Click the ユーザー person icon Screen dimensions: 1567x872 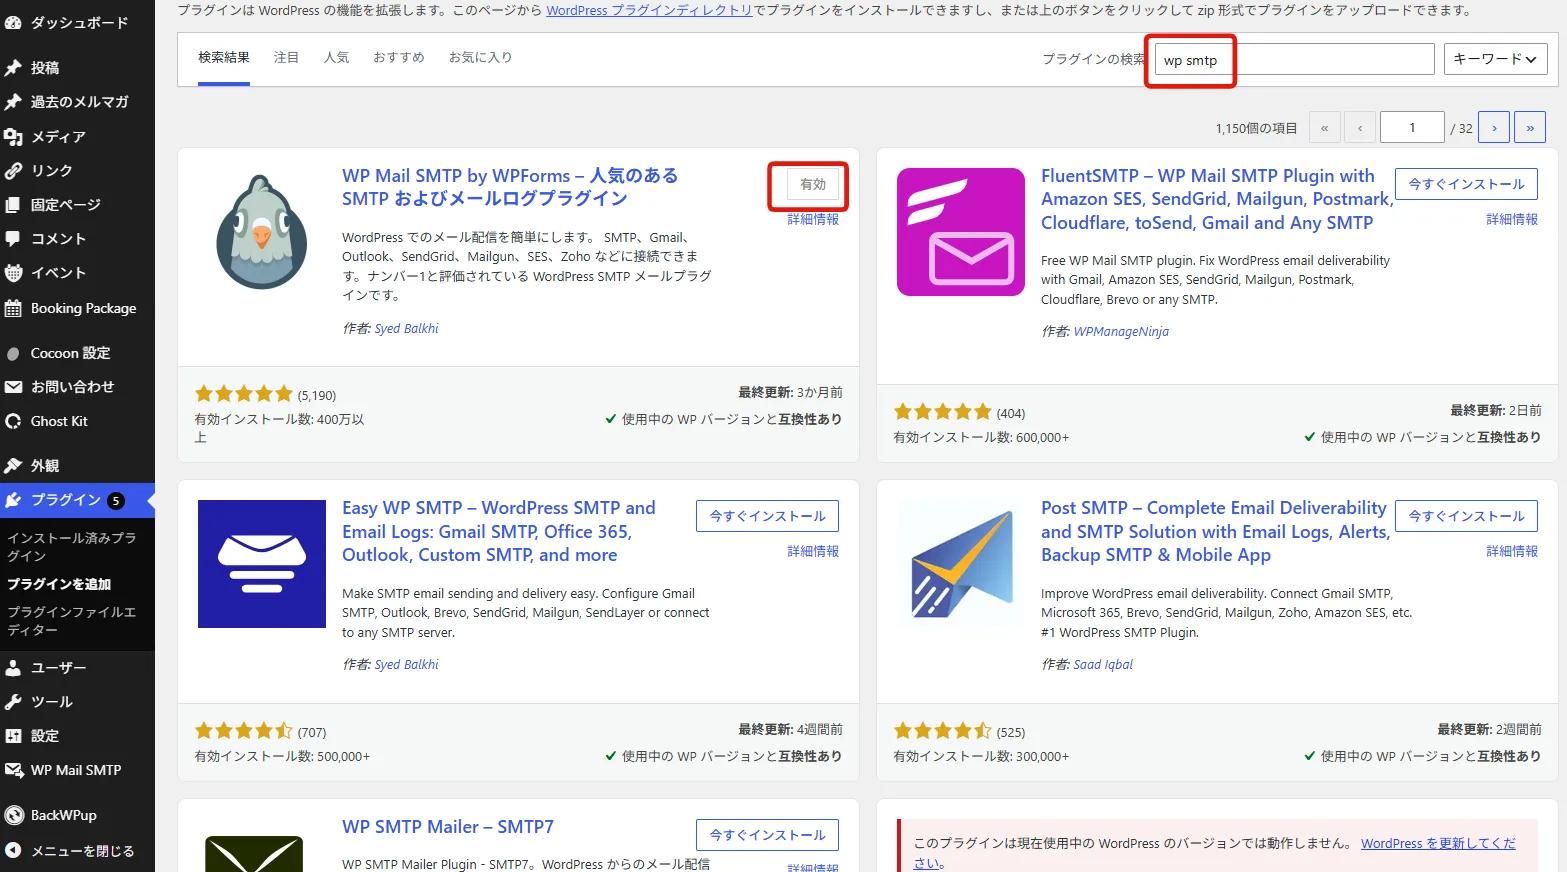click(x=13, y=668)
